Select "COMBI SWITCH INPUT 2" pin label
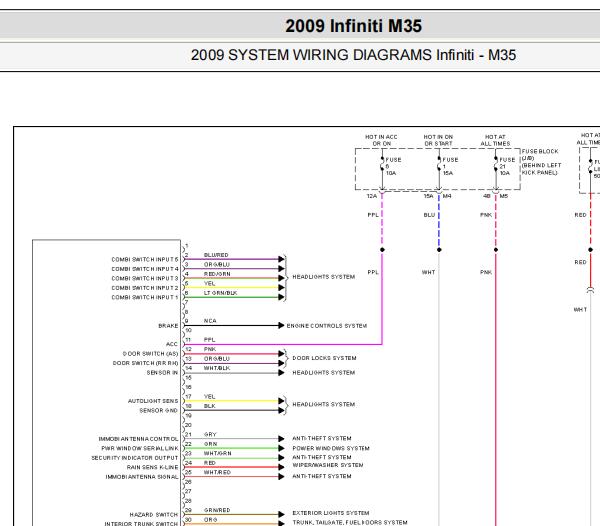The image size is (600, 526). pyautogui.click(x=145, y=288)
